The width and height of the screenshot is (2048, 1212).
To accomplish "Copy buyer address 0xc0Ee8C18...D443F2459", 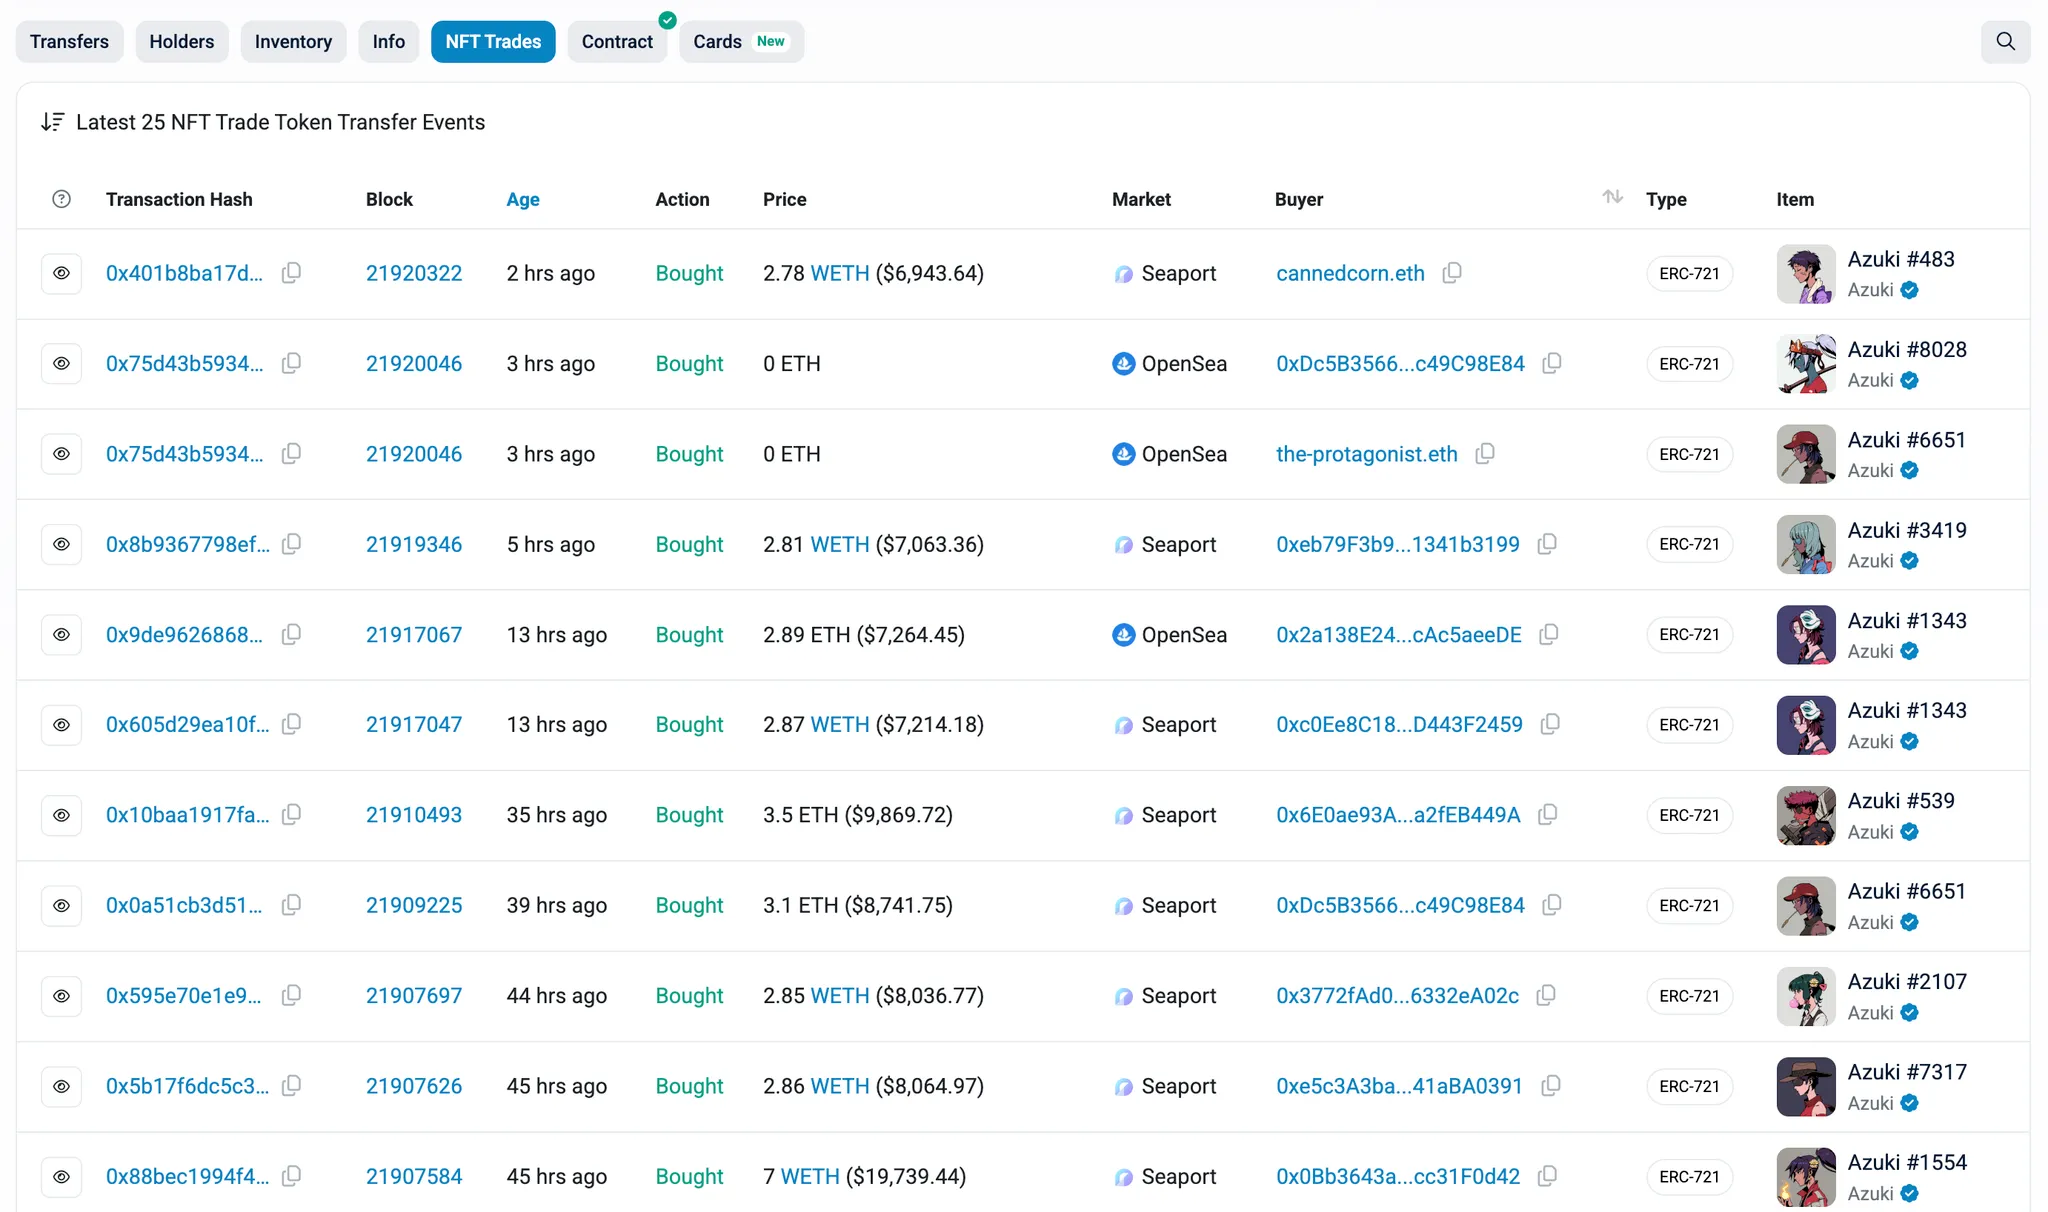I will click(1550, 724).
